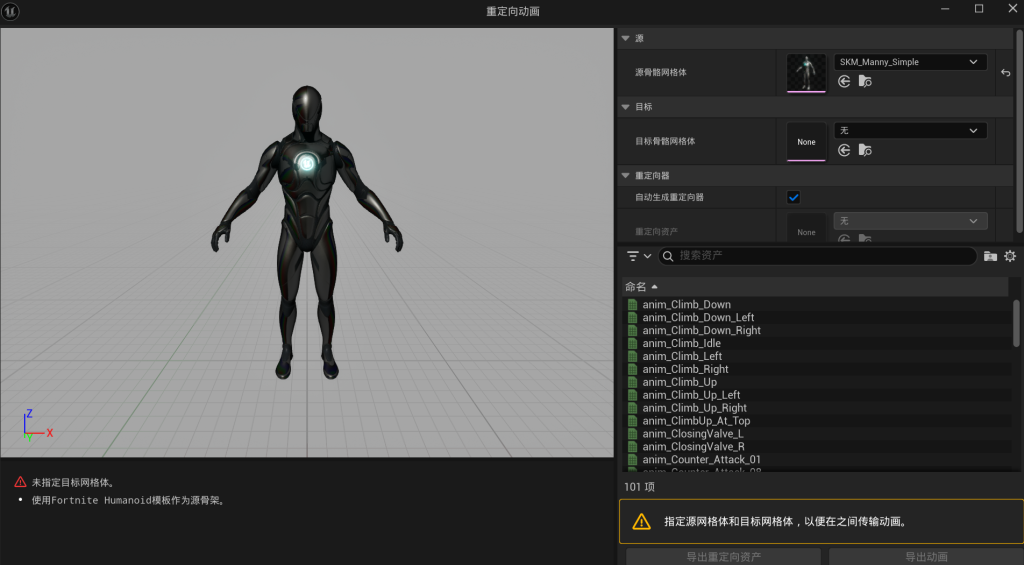Click target mesh None thumbnail

point(806,142)
